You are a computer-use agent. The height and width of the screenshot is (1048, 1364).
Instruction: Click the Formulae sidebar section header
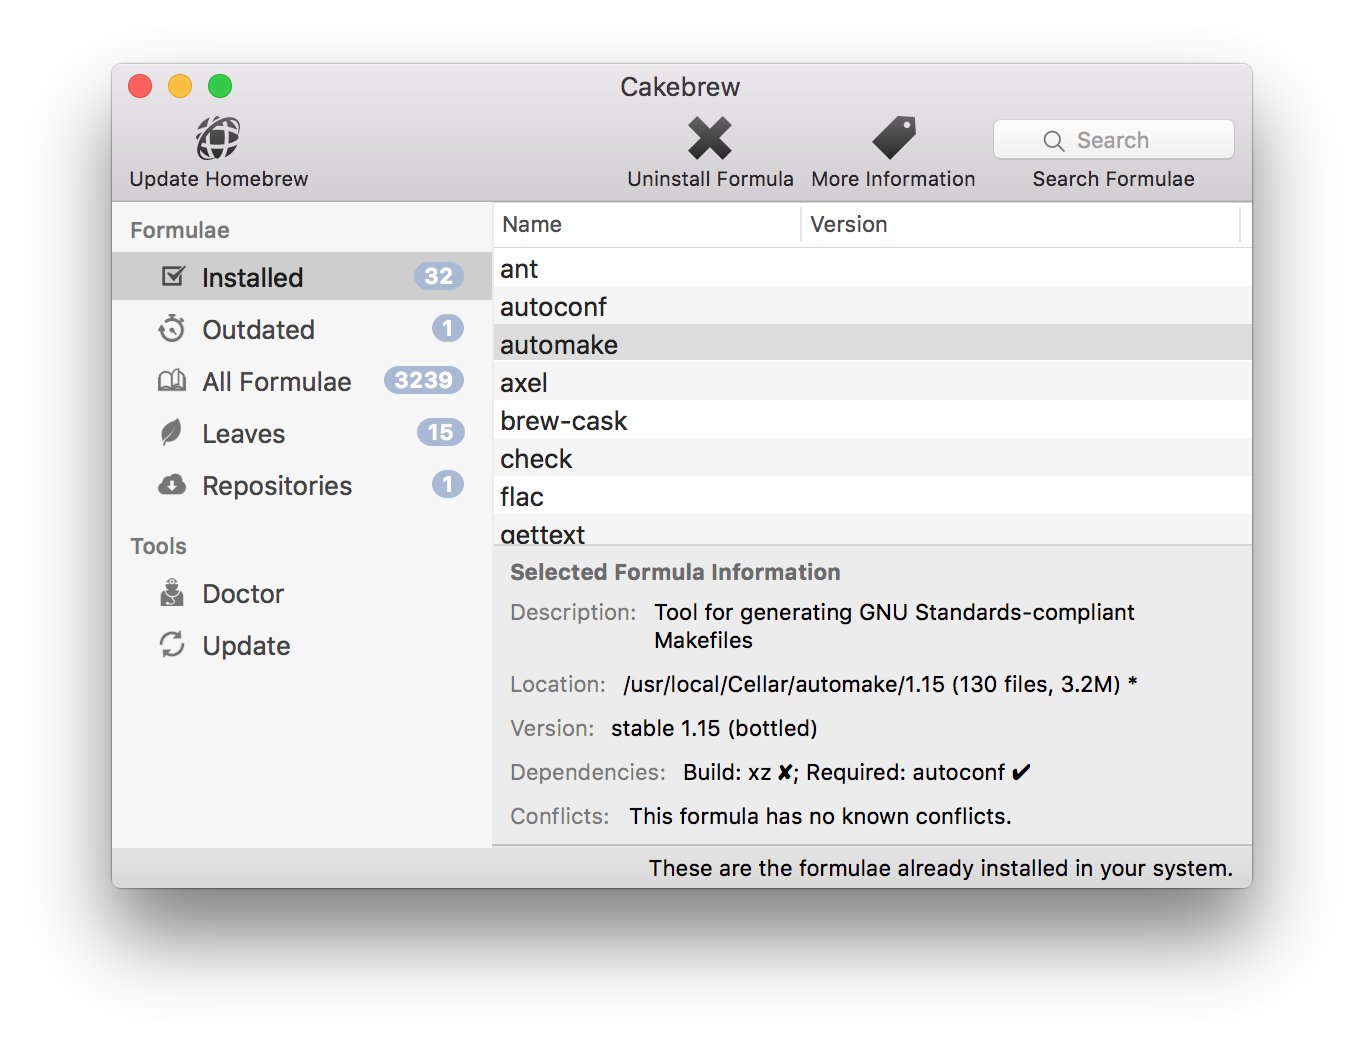point(180,230)
